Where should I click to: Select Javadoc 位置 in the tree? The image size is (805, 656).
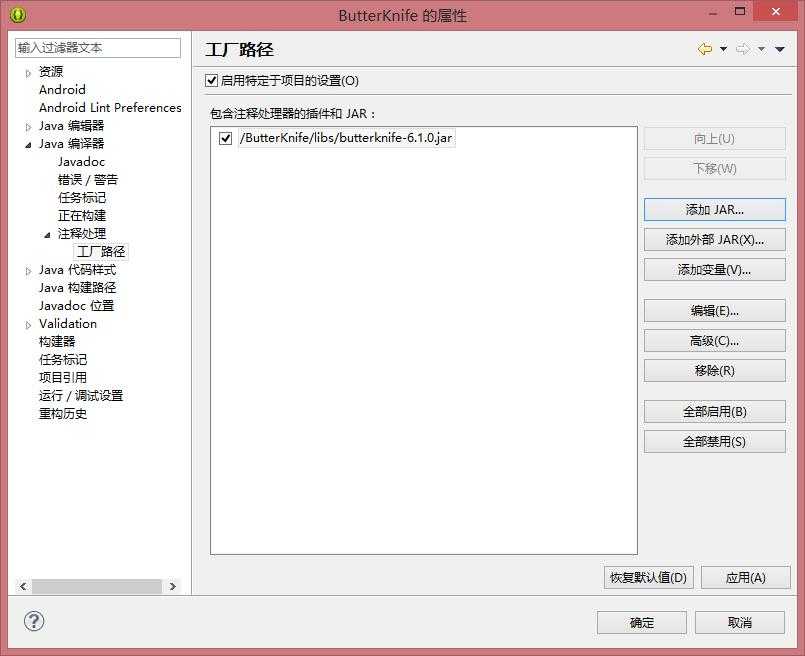(x=76, y=305)
